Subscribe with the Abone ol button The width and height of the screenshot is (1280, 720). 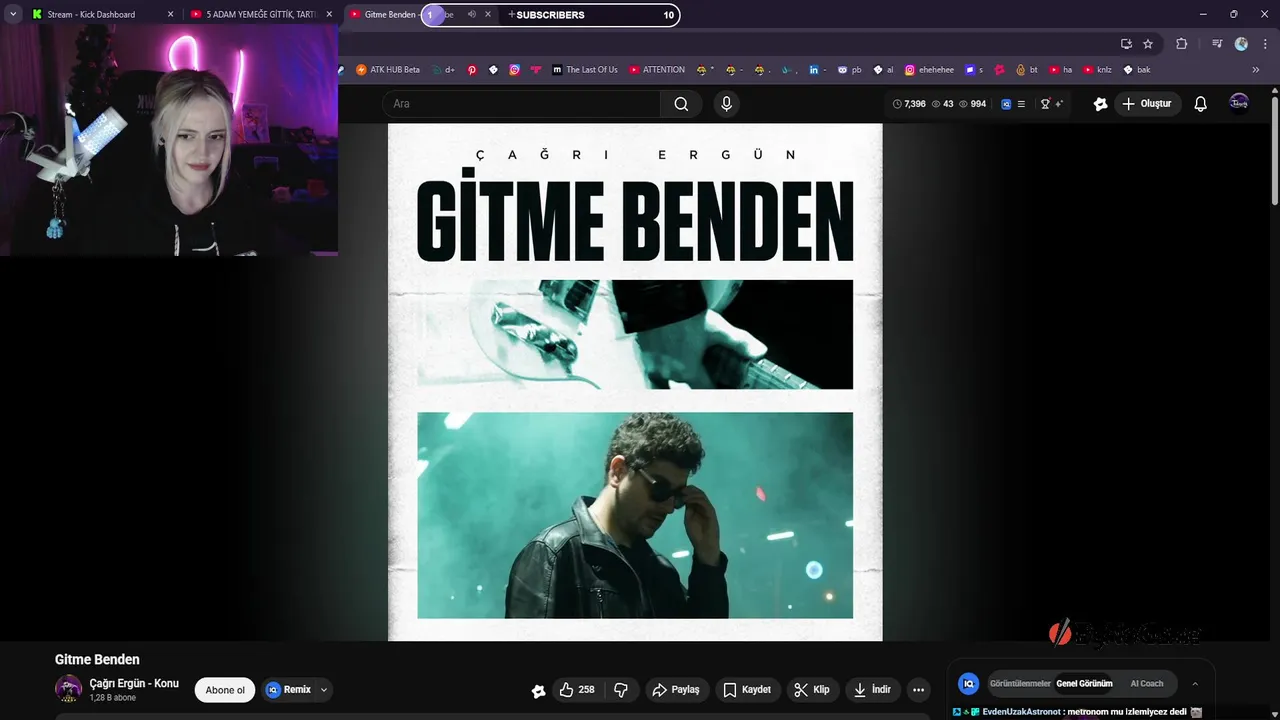(x=225, y=690)
